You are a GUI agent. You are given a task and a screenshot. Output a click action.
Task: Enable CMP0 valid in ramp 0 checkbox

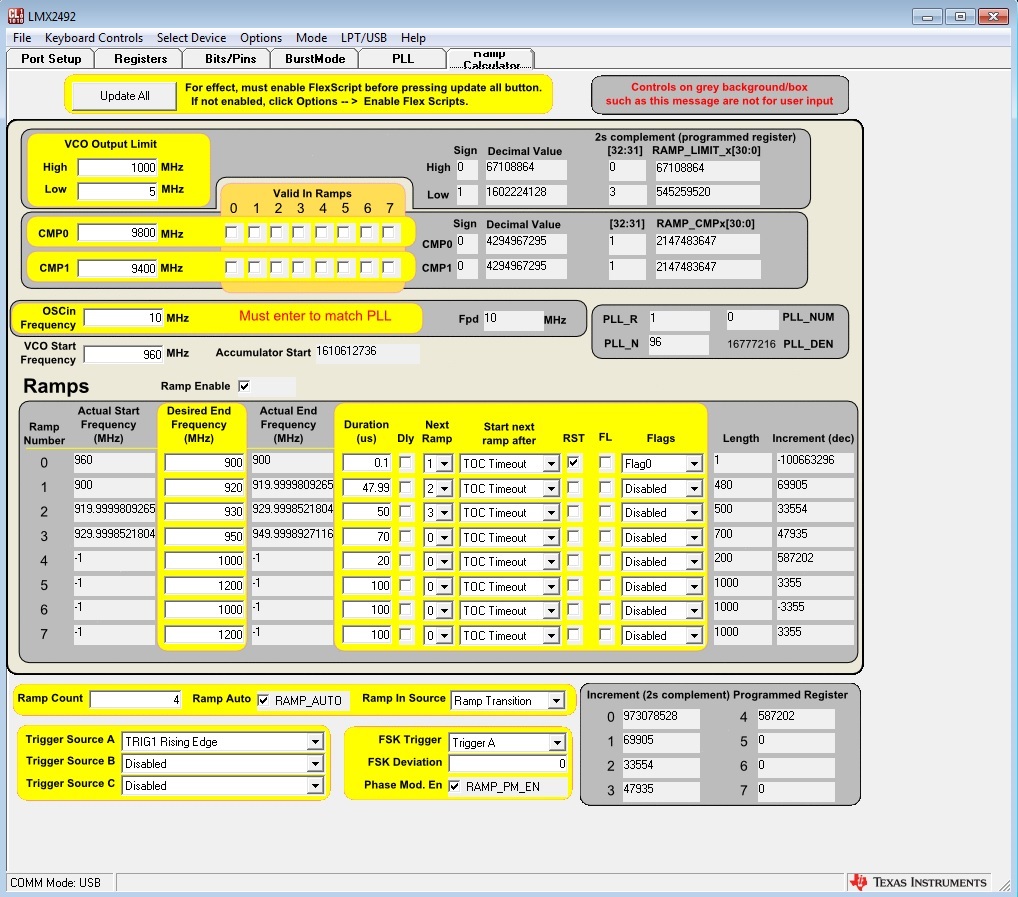point(232,232)
